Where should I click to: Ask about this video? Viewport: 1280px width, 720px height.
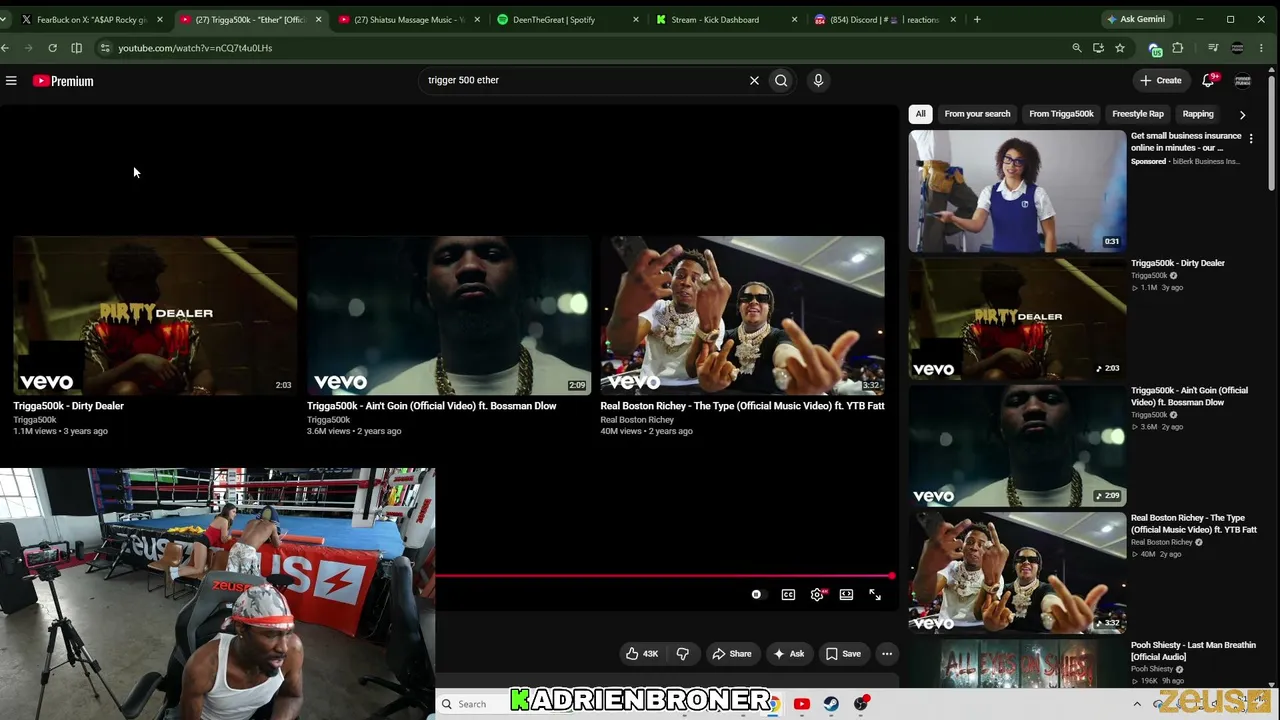[x=788, y=654]
